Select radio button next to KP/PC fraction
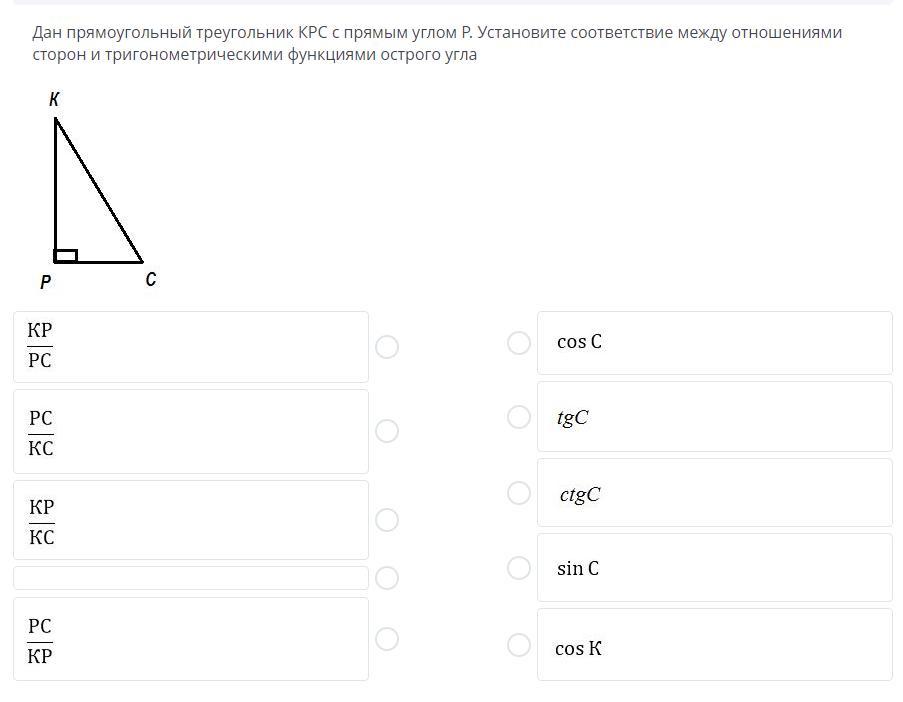903x702 pixels. point(386,347)
